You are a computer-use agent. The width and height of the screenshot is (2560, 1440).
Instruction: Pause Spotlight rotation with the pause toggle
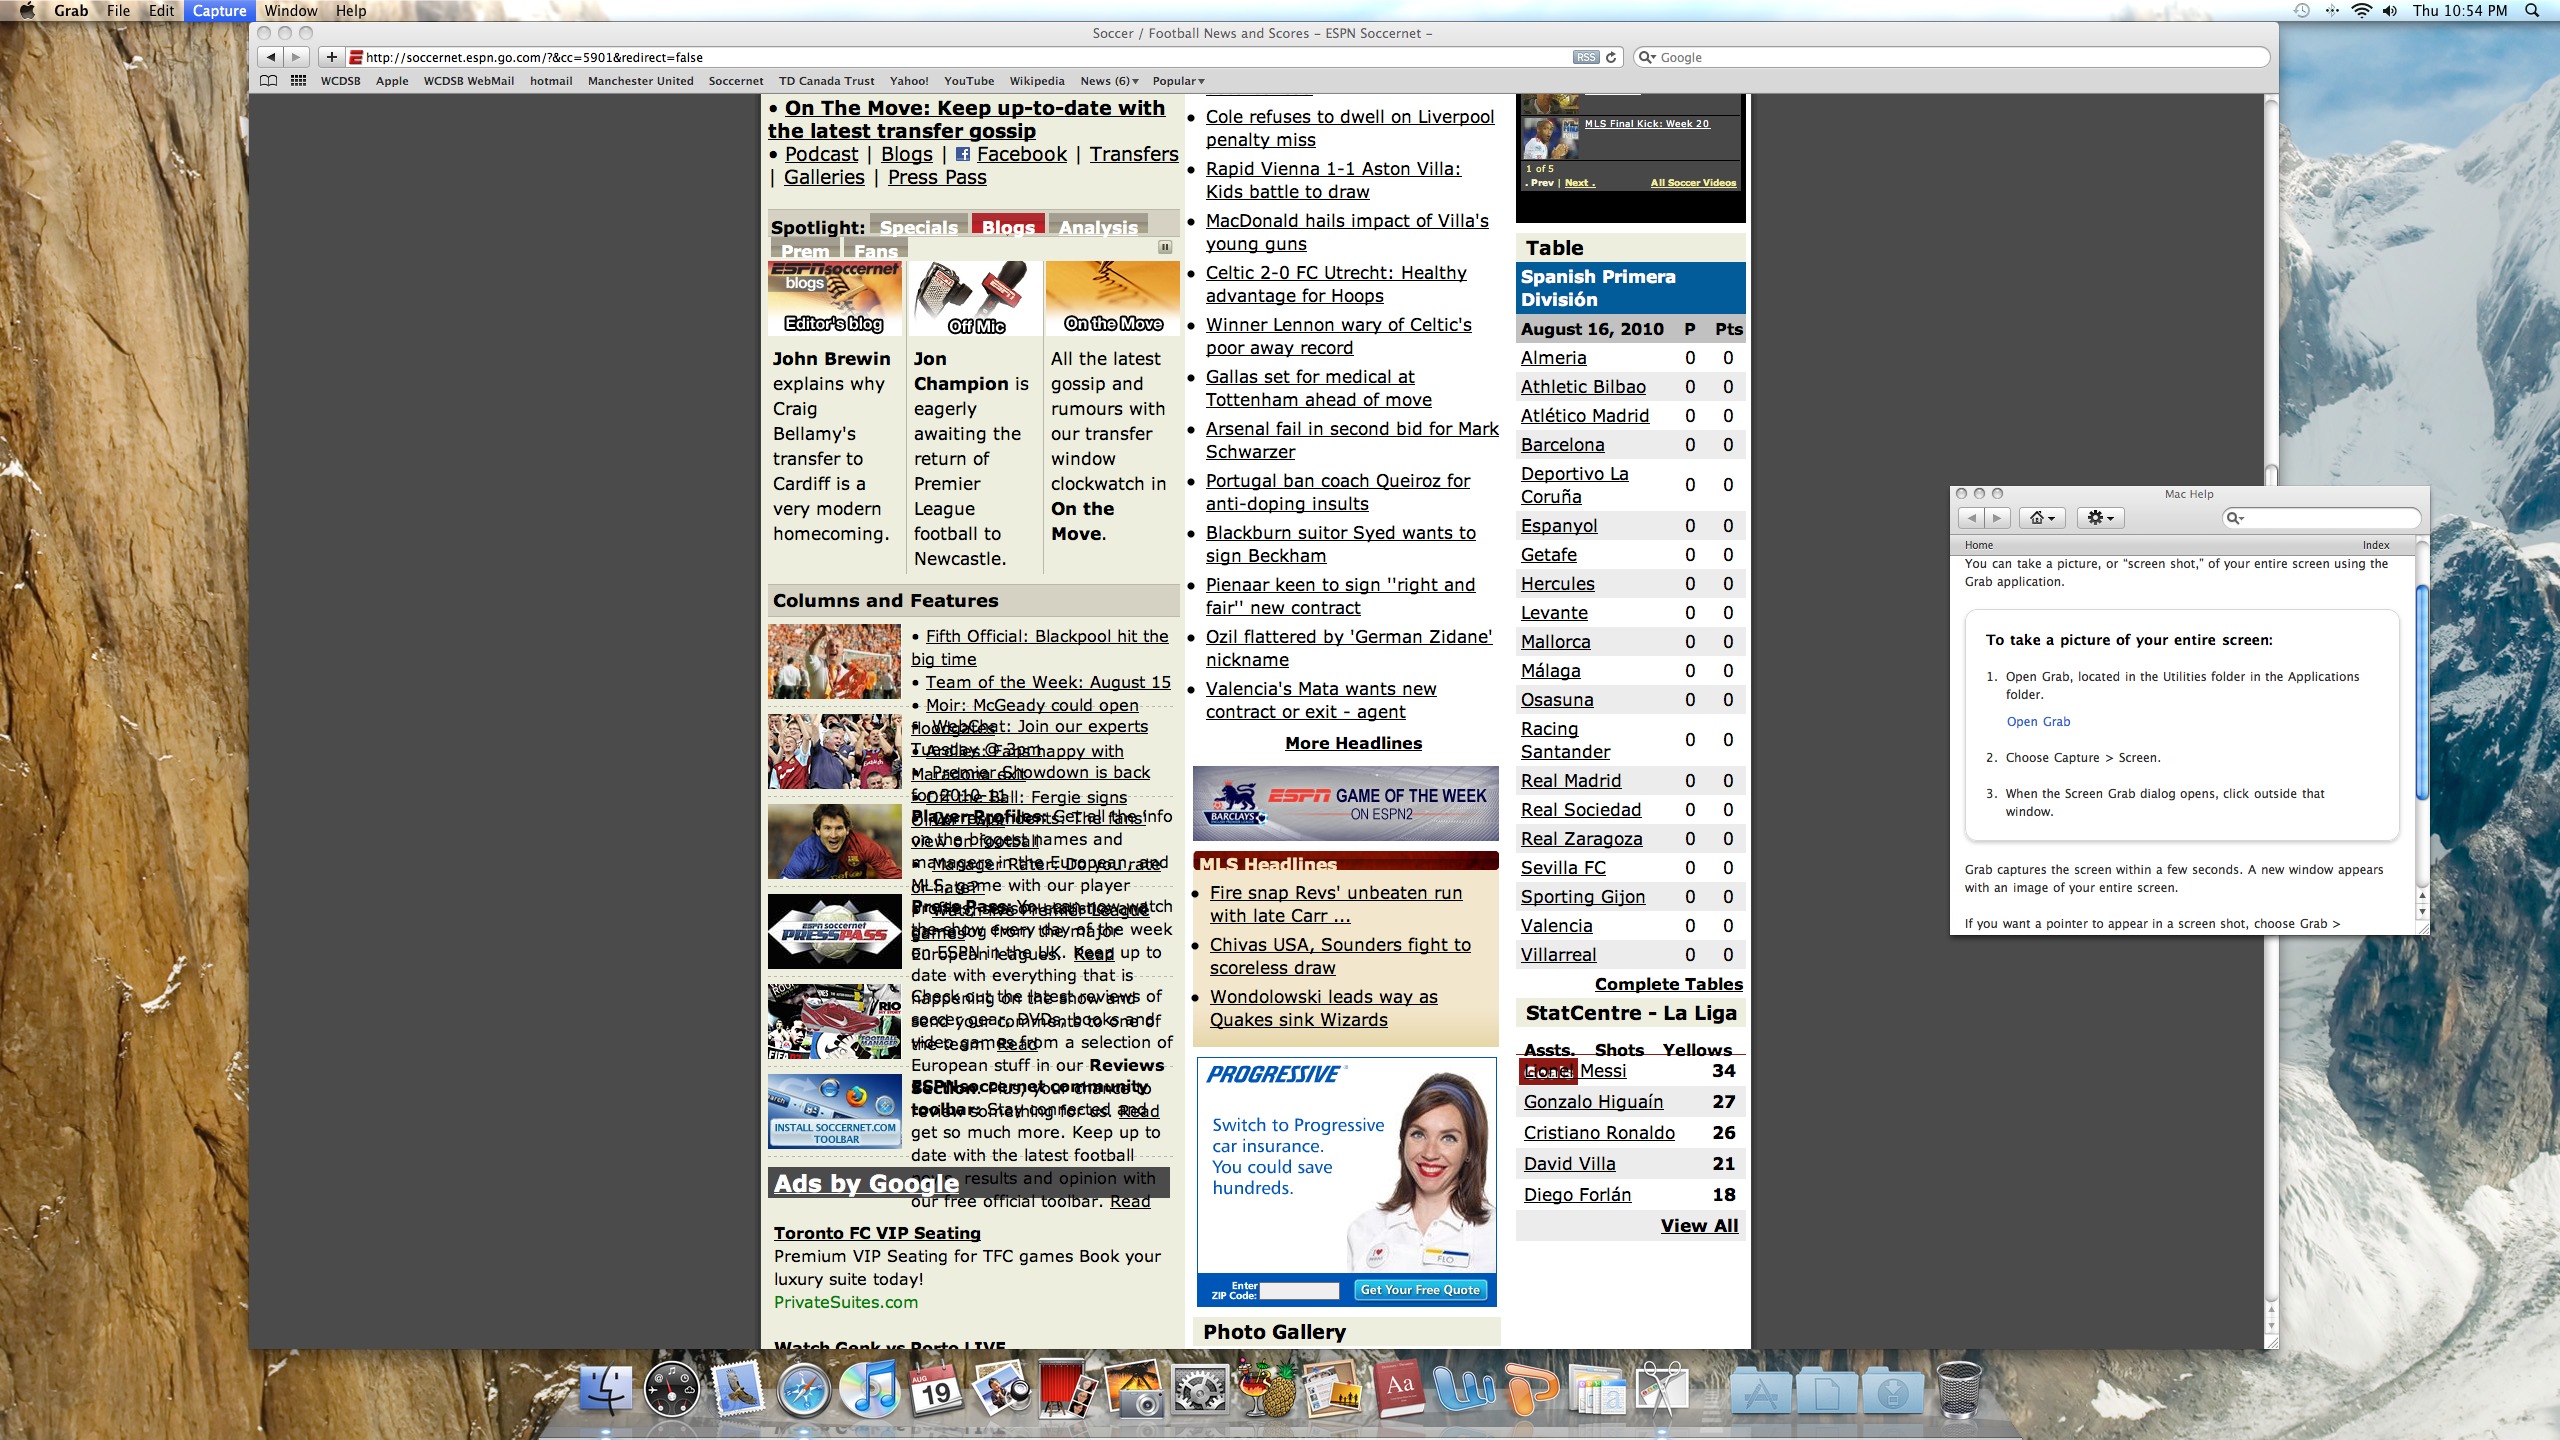[x=1164, y=247]
